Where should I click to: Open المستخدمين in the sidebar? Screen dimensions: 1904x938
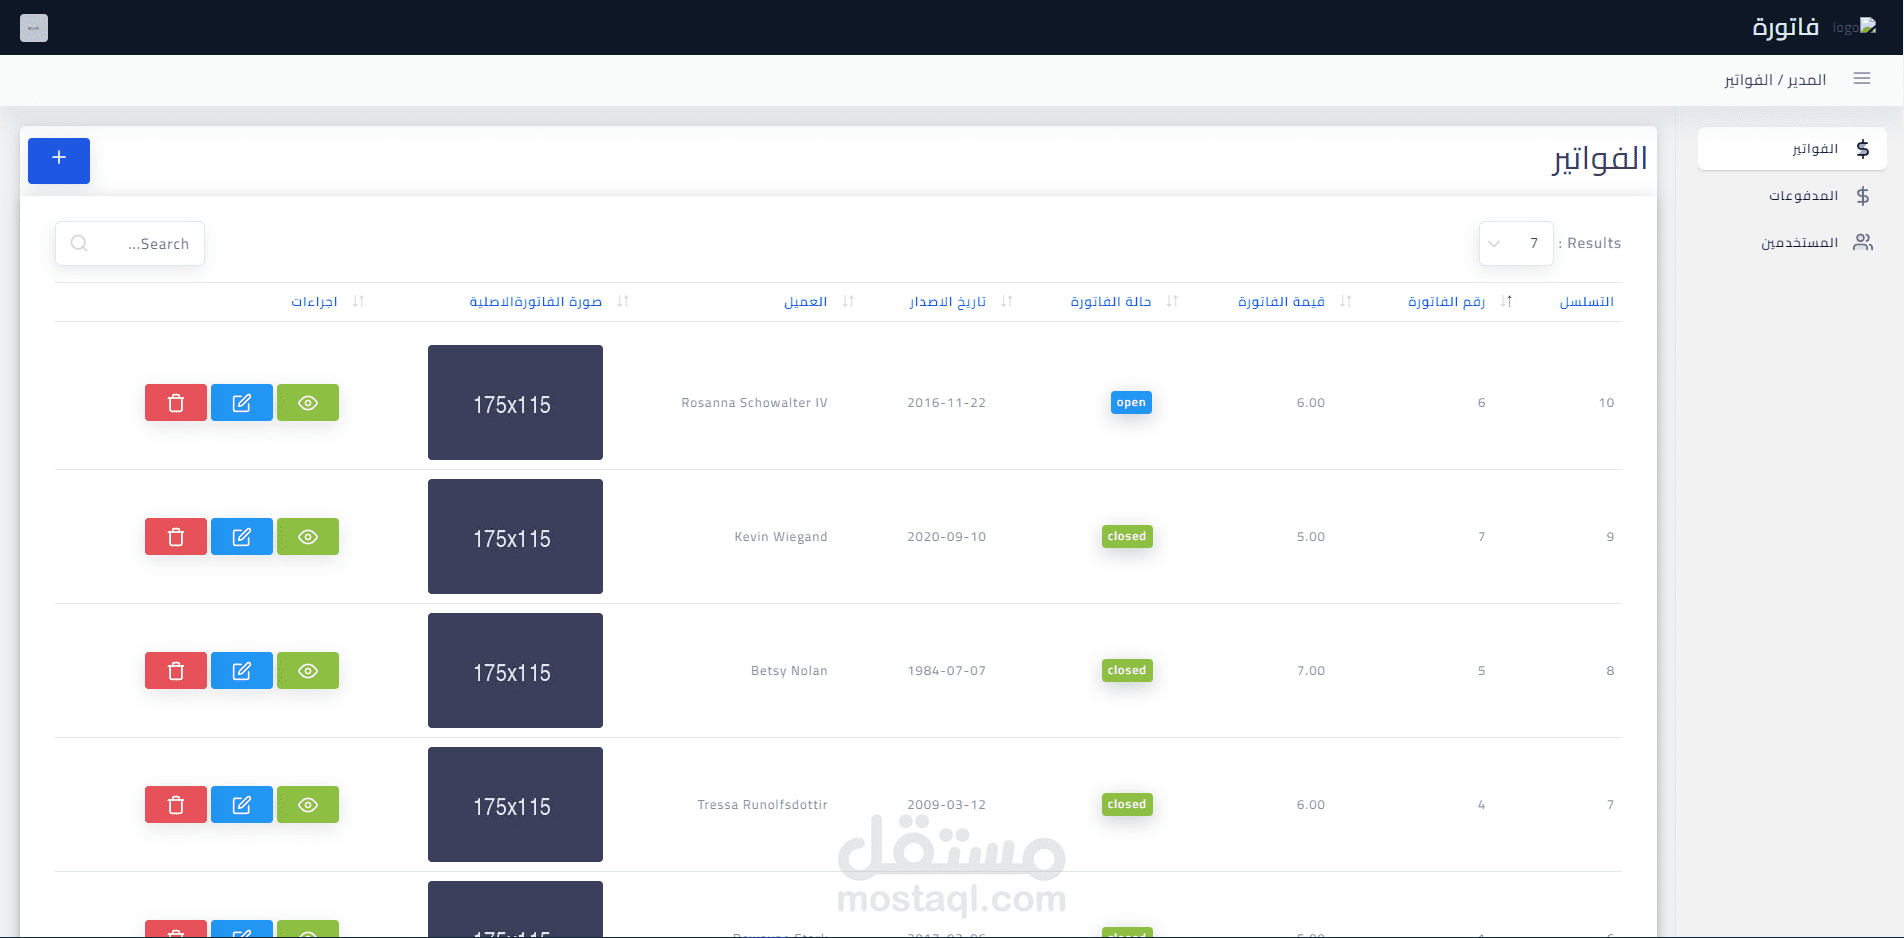point(1792,243)
